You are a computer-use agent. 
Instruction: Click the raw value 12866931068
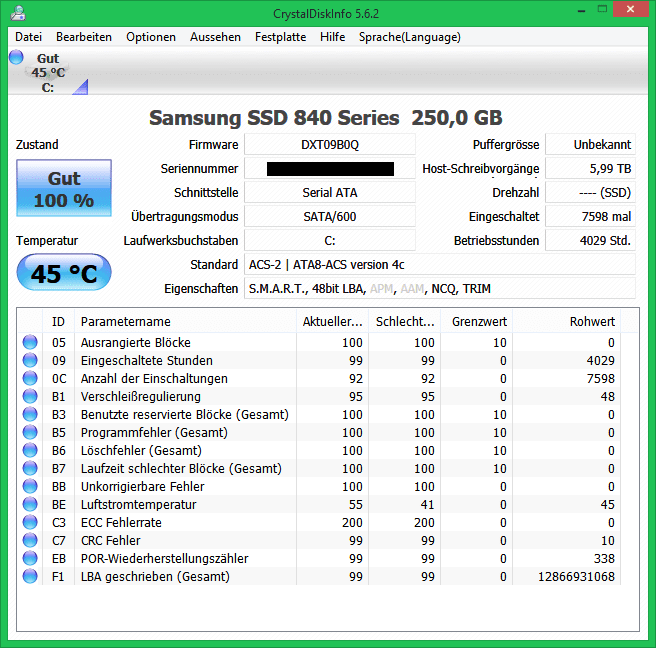576,576
